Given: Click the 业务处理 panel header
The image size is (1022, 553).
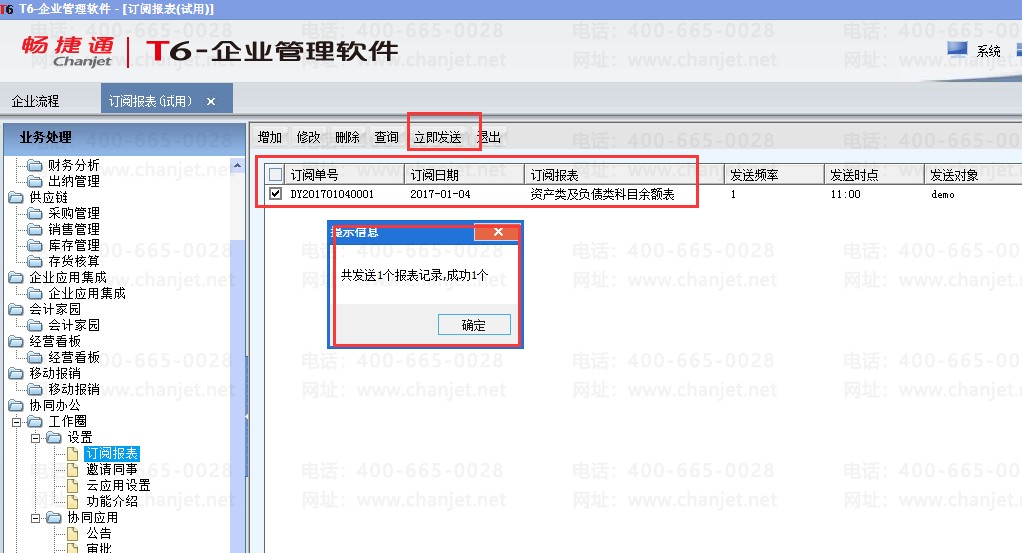Looking at the screenshot, I should (x=124, y=138).
